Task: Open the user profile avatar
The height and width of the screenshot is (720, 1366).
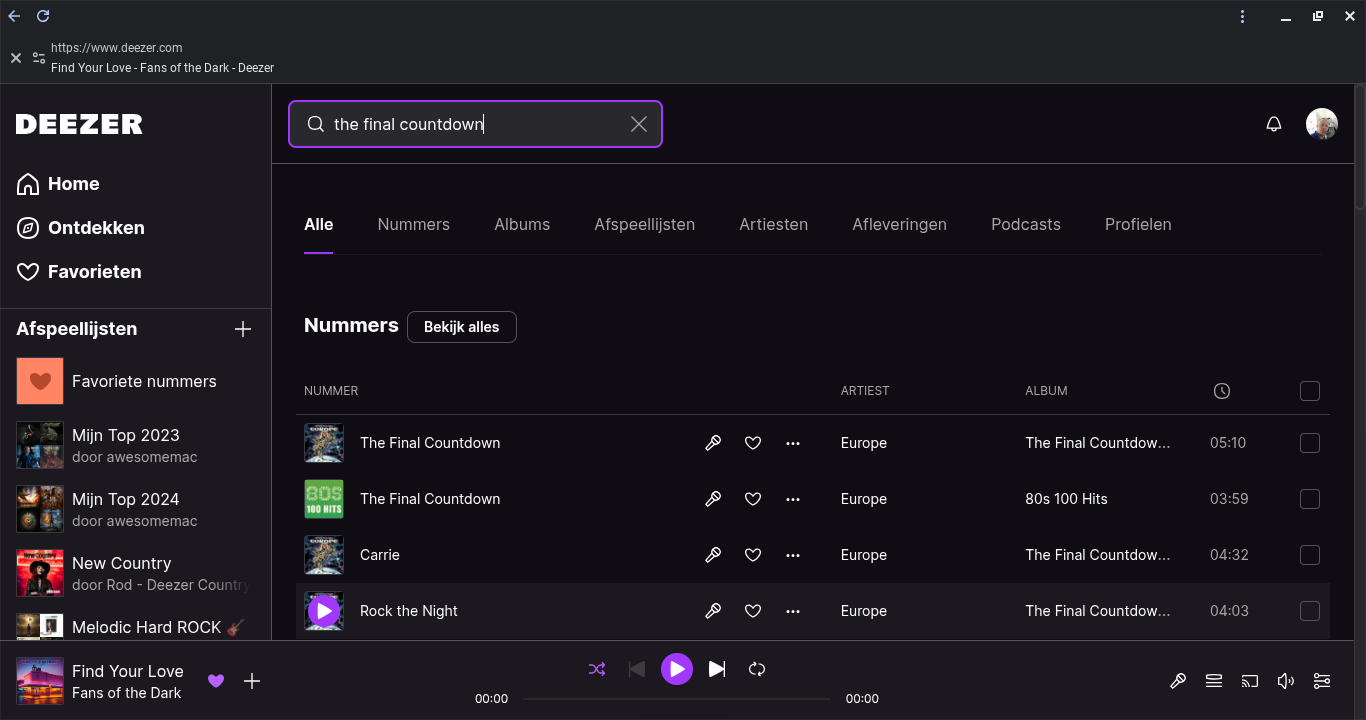Action: pos(1322,124)
